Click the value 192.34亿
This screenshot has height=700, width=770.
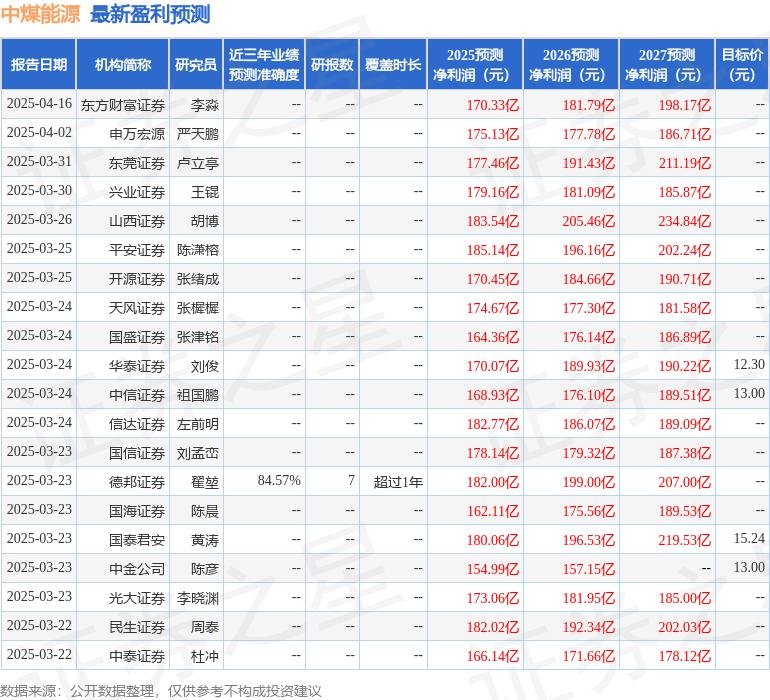click(x=589, y=627)
